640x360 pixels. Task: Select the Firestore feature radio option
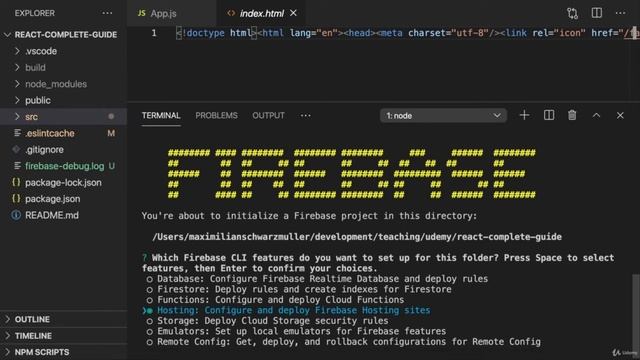coord(150,290)
